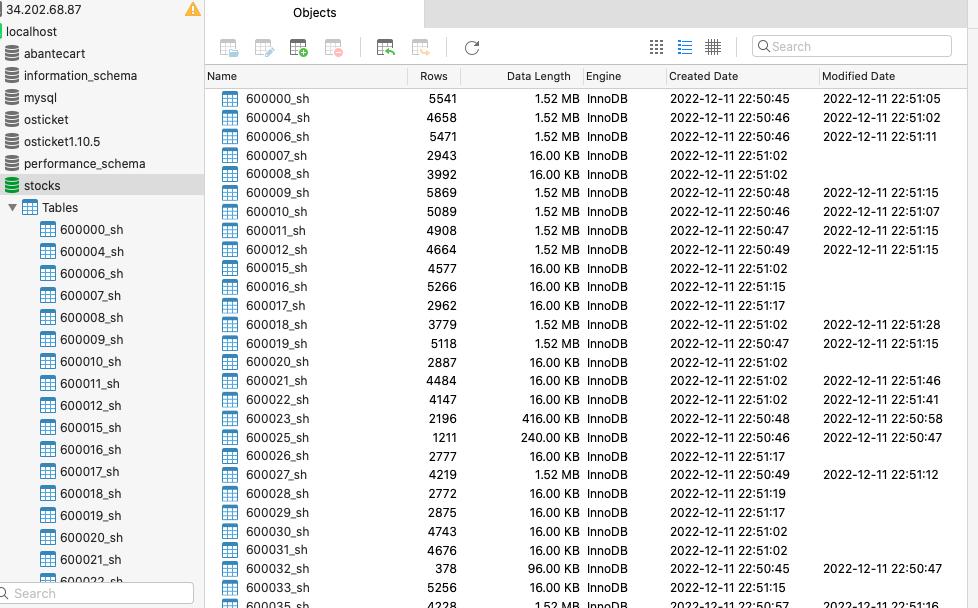Switch to detail view mode
The image size is (978, 608).
tap(713, 47)
